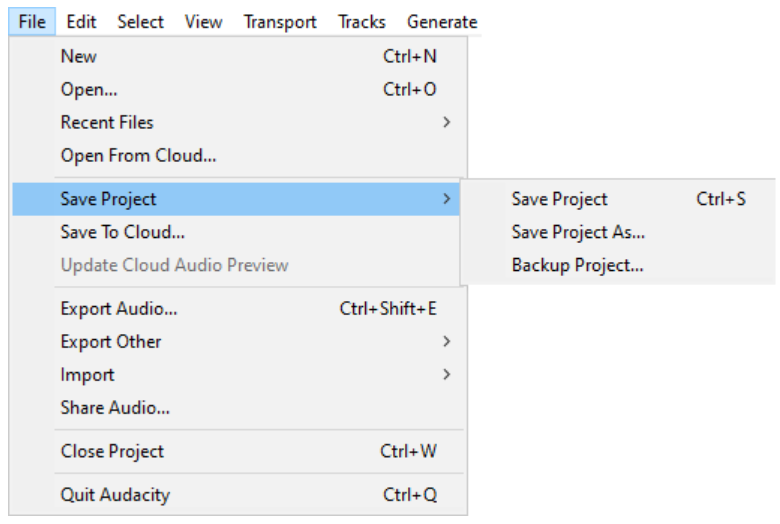Viewport: 780px width, 524px height.
Task: Select Backup Project... in submenu
Action: pyautogui.click(x=618, y=265)
